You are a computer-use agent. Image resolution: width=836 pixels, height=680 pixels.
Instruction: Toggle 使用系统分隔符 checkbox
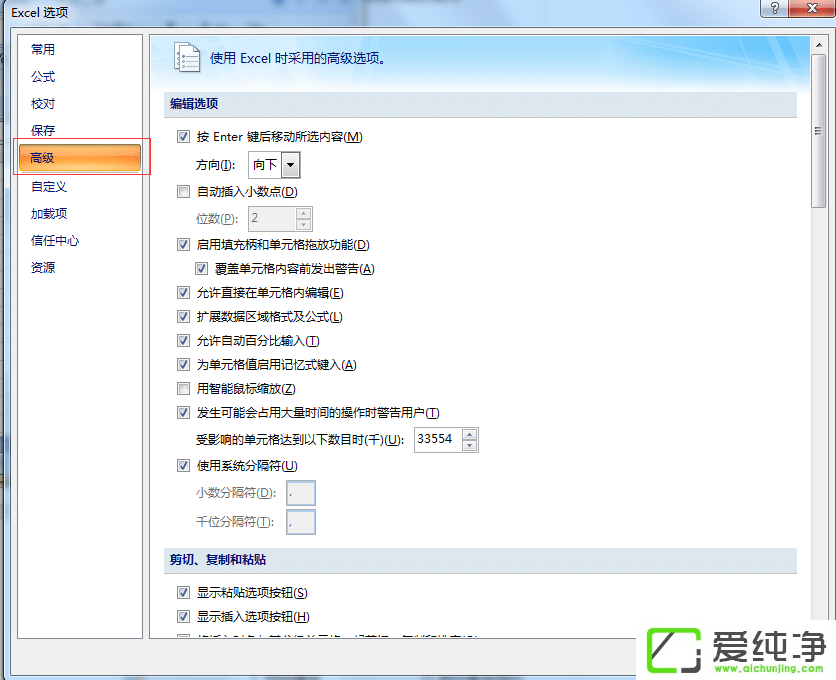(183, 466)
